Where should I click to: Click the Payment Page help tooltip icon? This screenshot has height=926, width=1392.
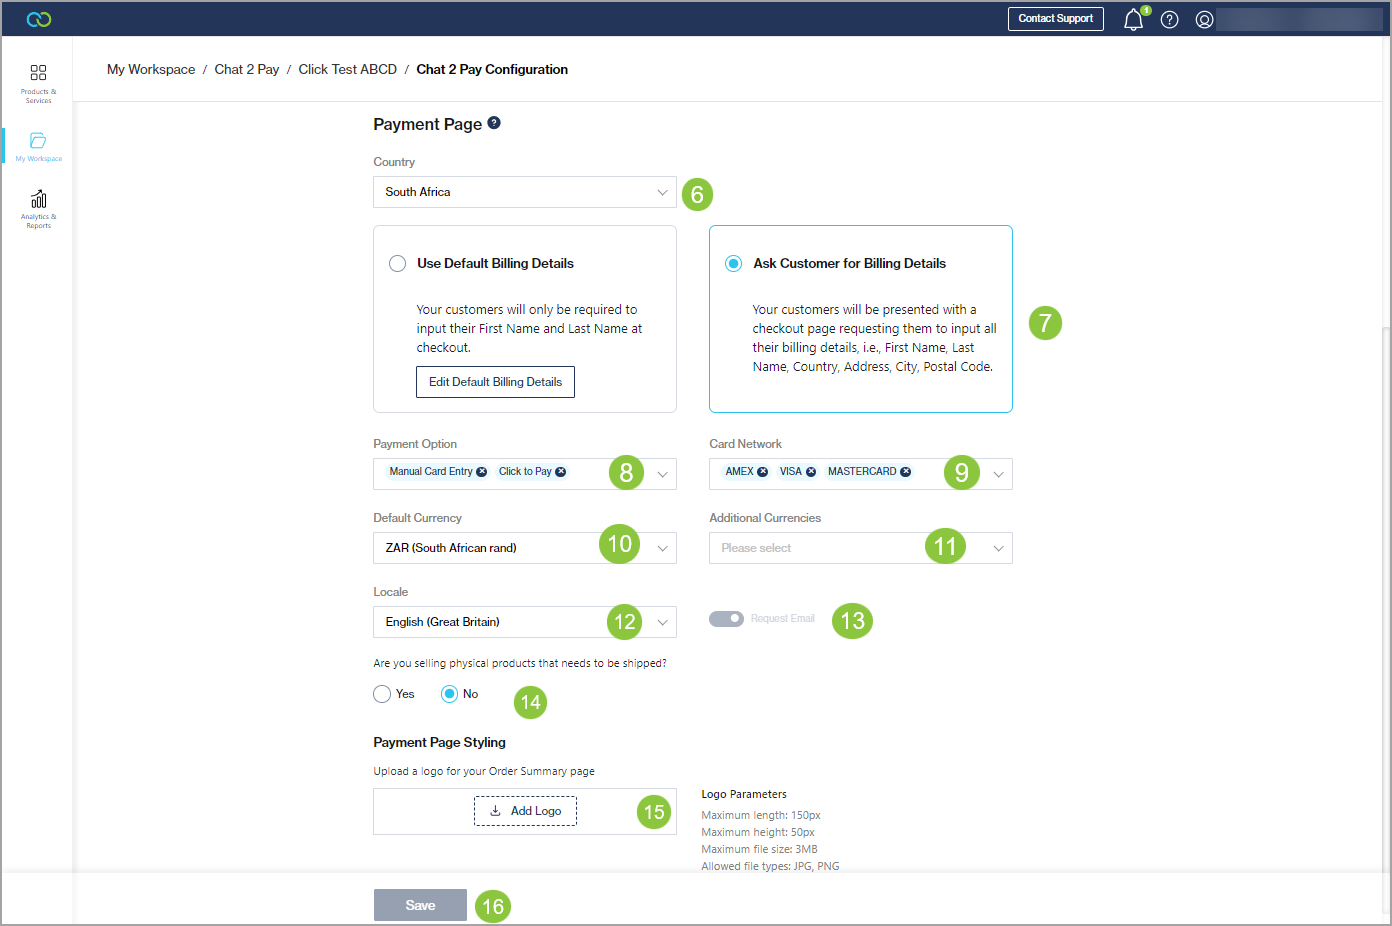pos(494,123)
